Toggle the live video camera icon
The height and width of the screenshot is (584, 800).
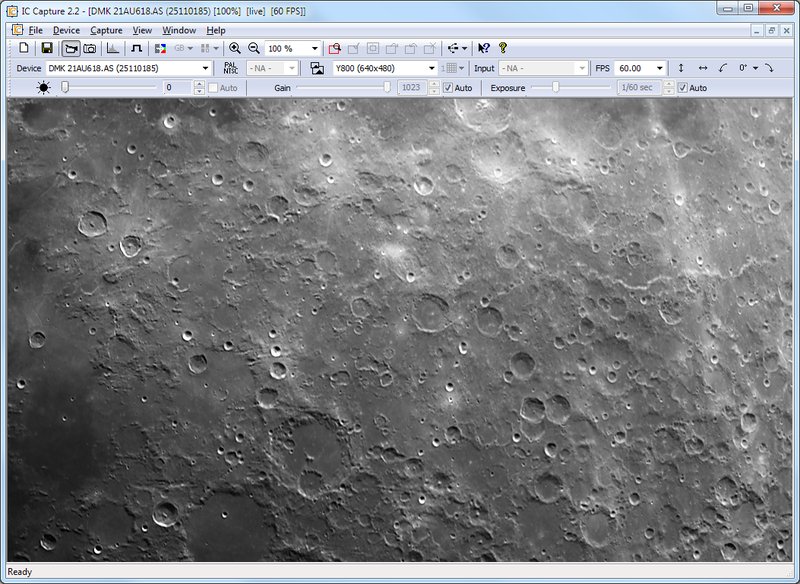coord(71,48)
